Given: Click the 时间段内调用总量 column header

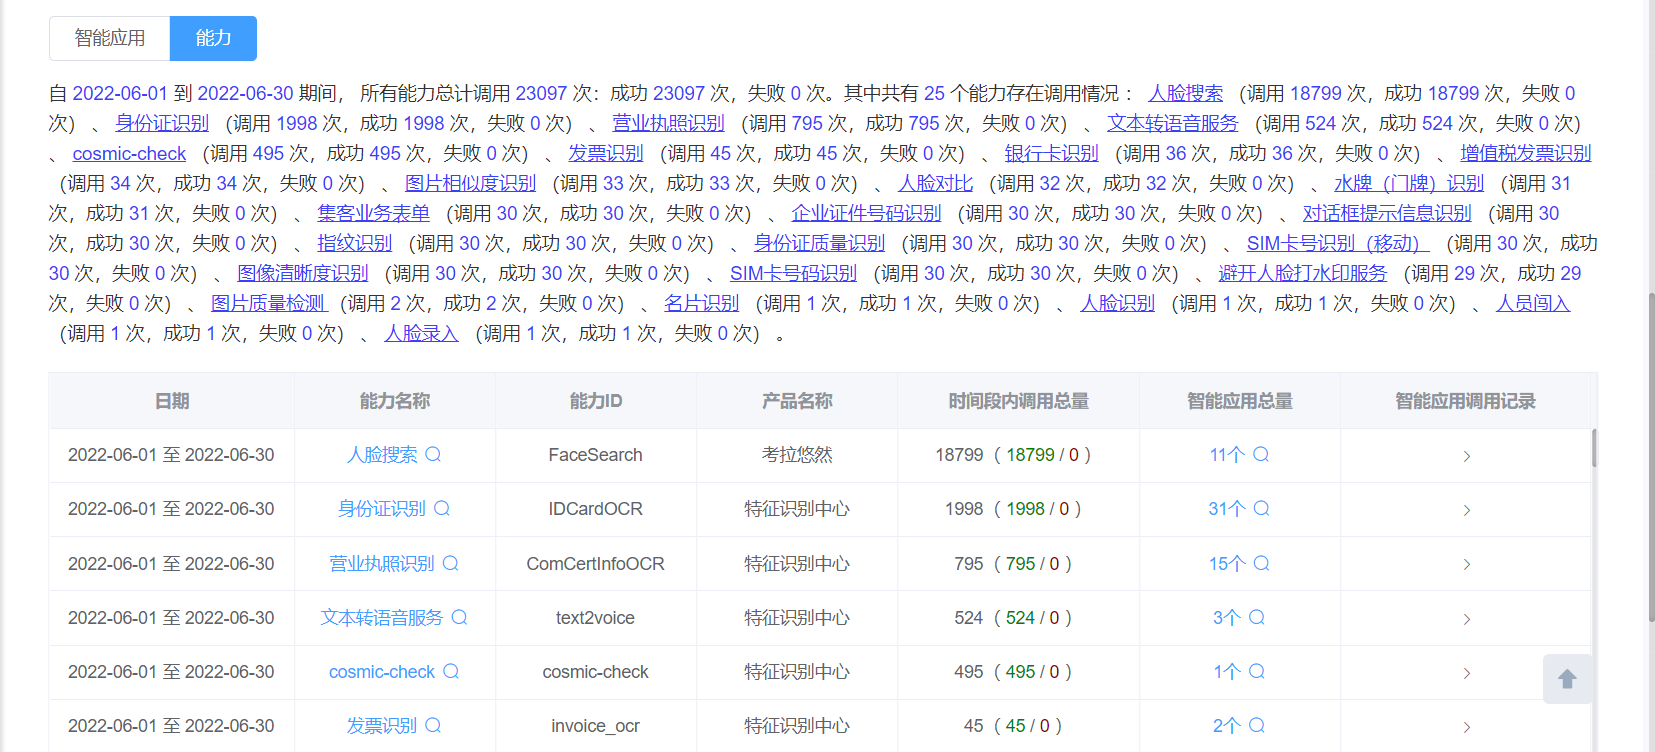Looking at the screenshot, I should tap(1018, 401).
